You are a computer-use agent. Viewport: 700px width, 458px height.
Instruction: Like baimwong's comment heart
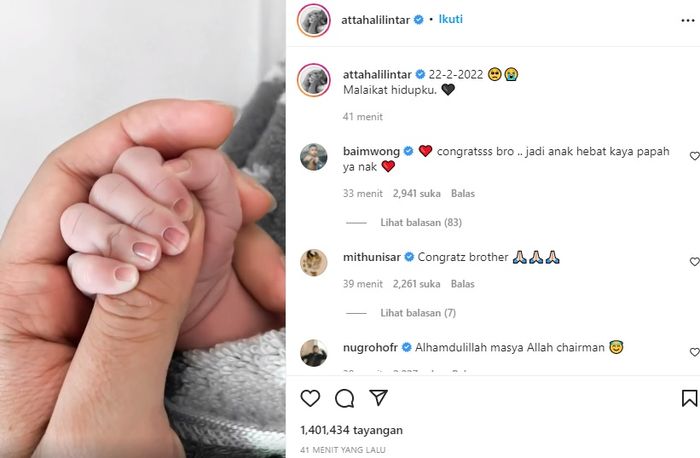tap(695, 156)
